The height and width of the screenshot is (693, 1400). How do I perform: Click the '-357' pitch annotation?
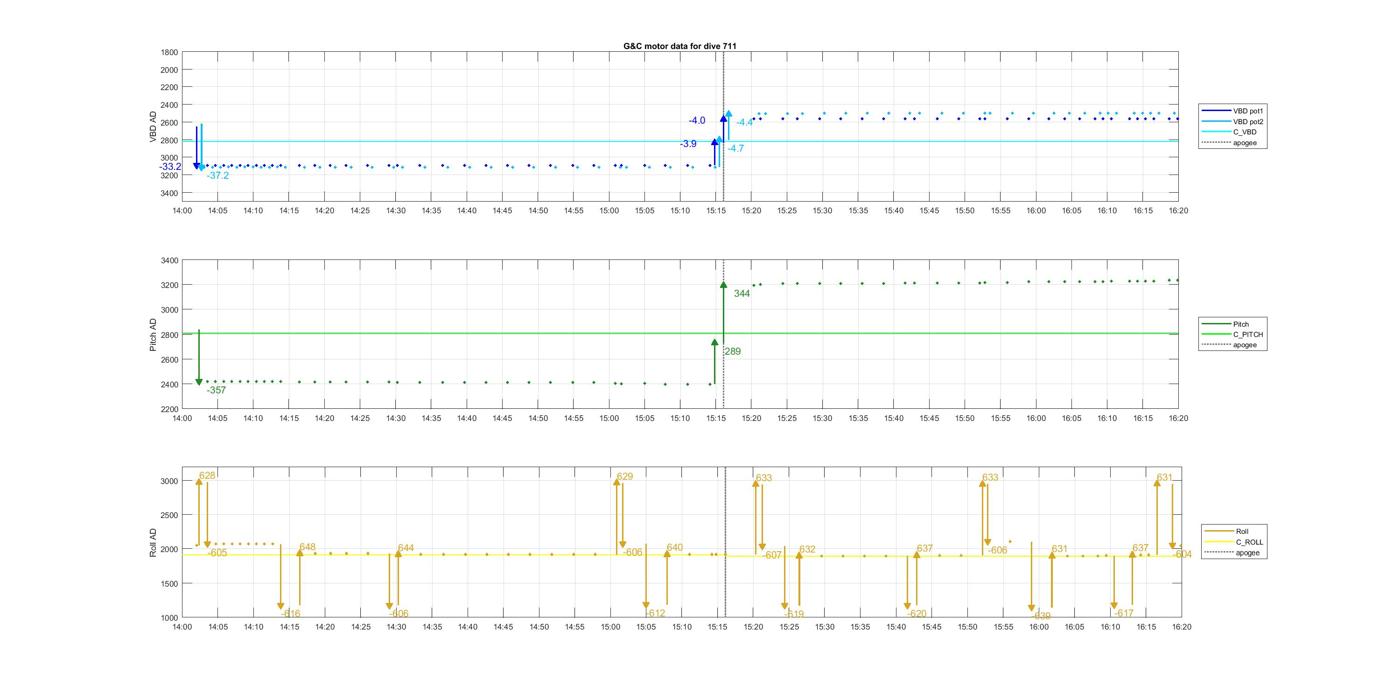click(x=216, y=390)
